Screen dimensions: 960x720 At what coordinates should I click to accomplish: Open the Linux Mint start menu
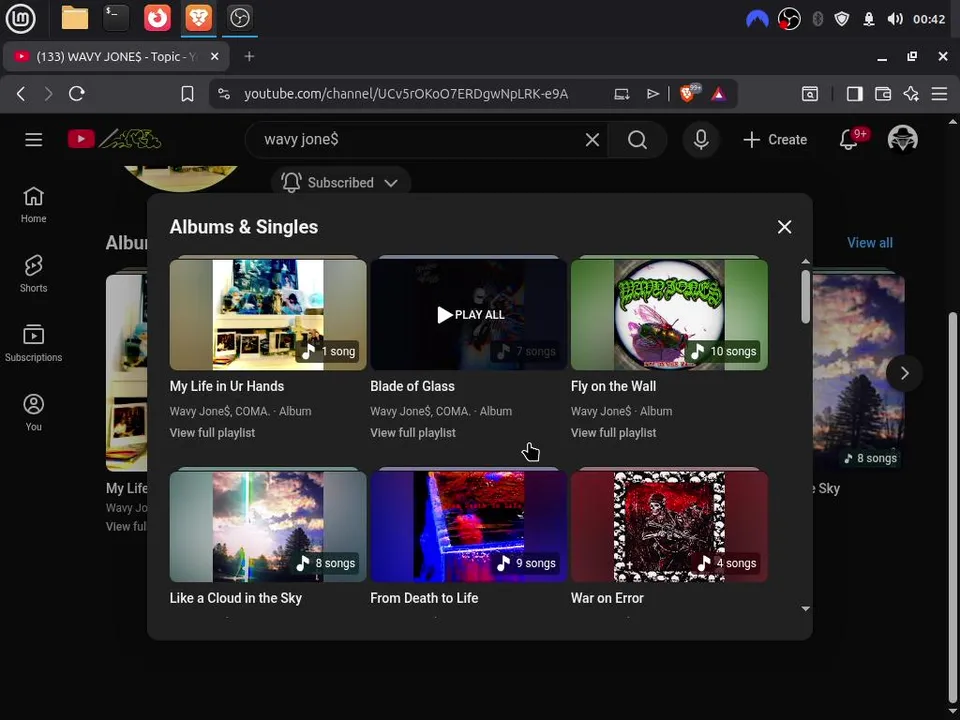(x=20, y=18)
